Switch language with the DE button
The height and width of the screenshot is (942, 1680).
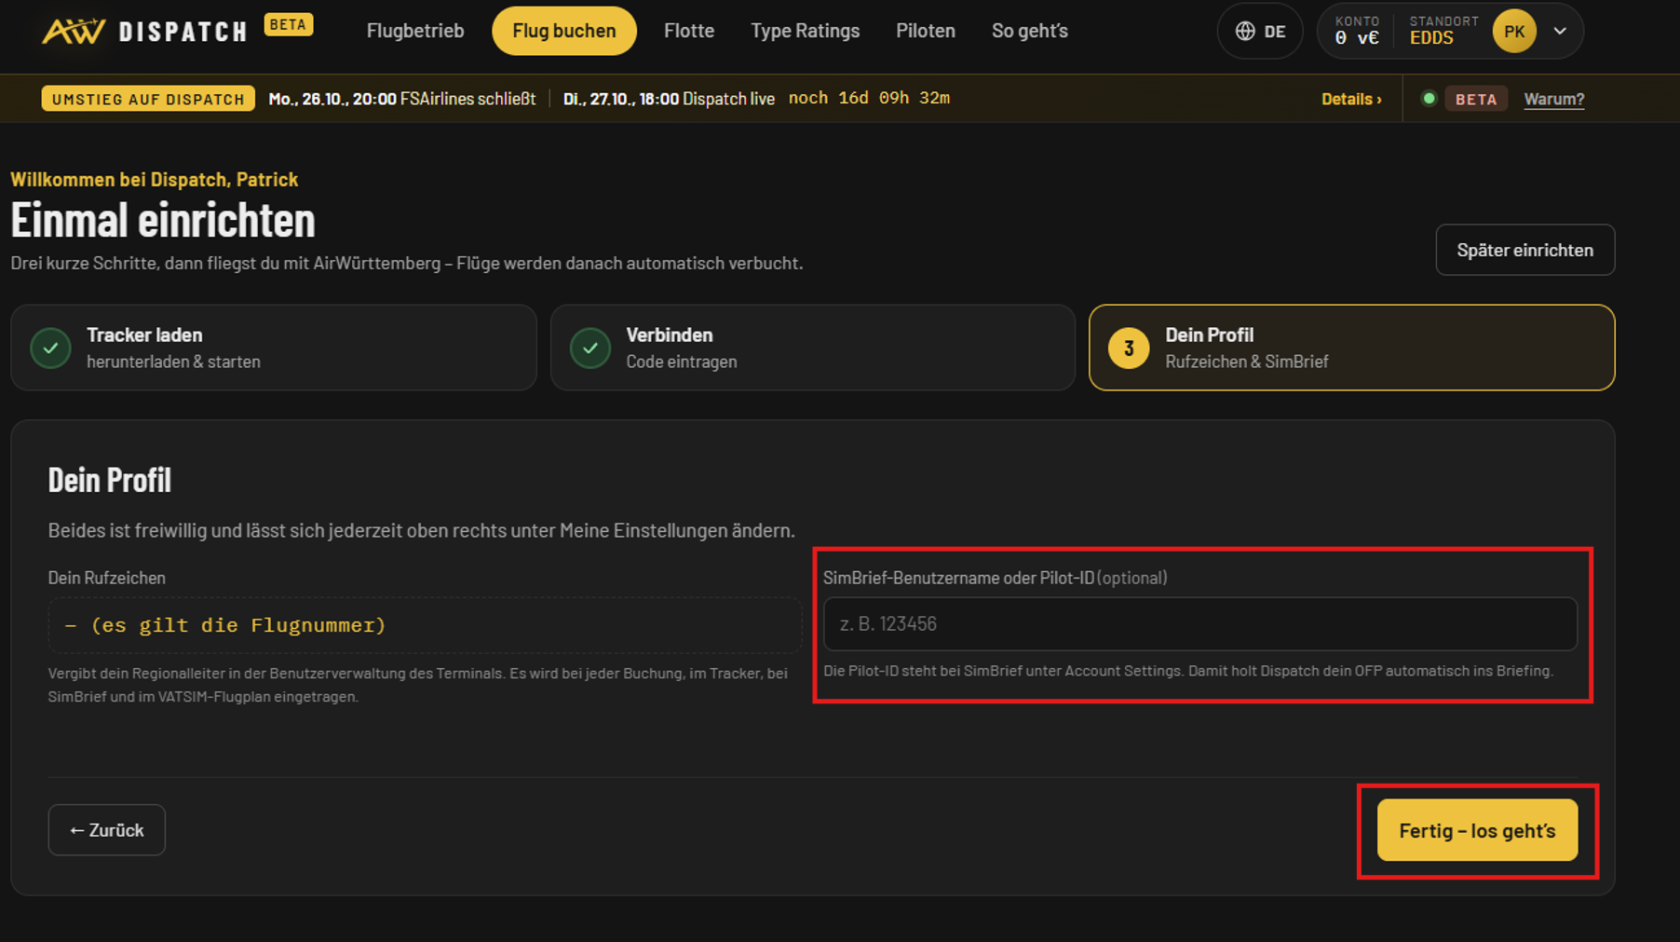coord(1260,31)
